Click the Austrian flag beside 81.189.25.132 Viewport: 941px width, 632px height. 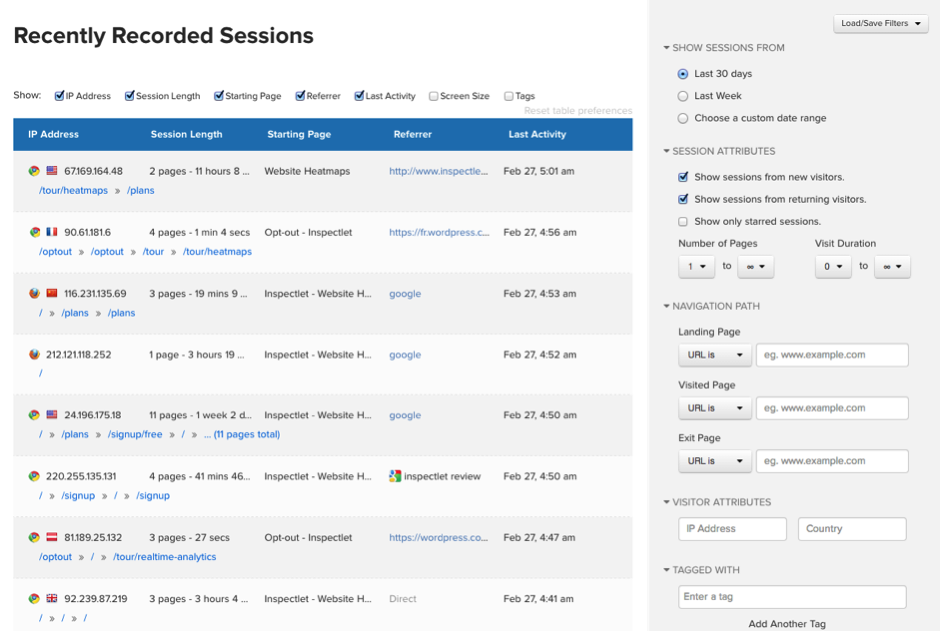click(52, 537)
